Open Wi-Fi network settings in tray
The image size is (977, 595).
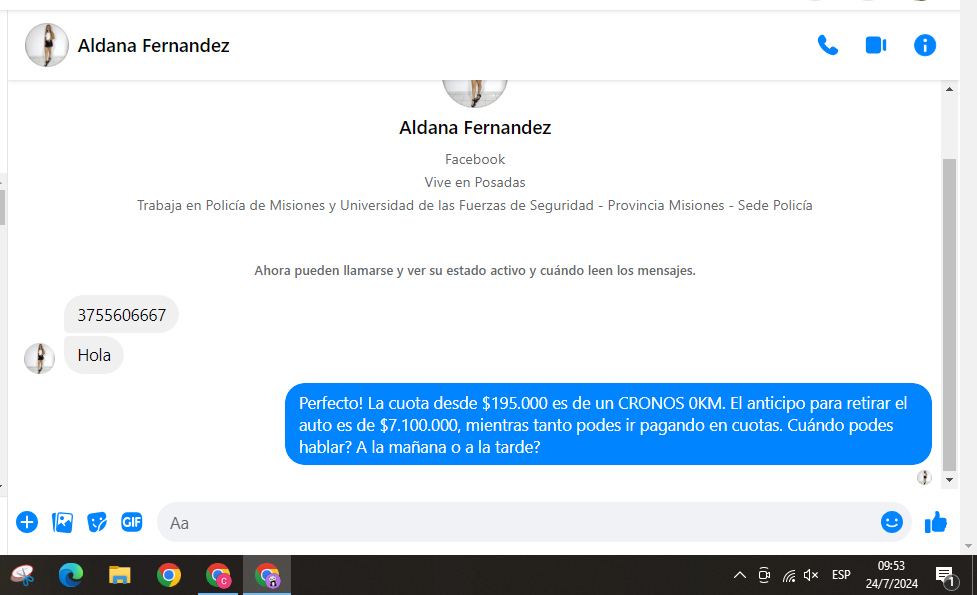tap(789, 576)
